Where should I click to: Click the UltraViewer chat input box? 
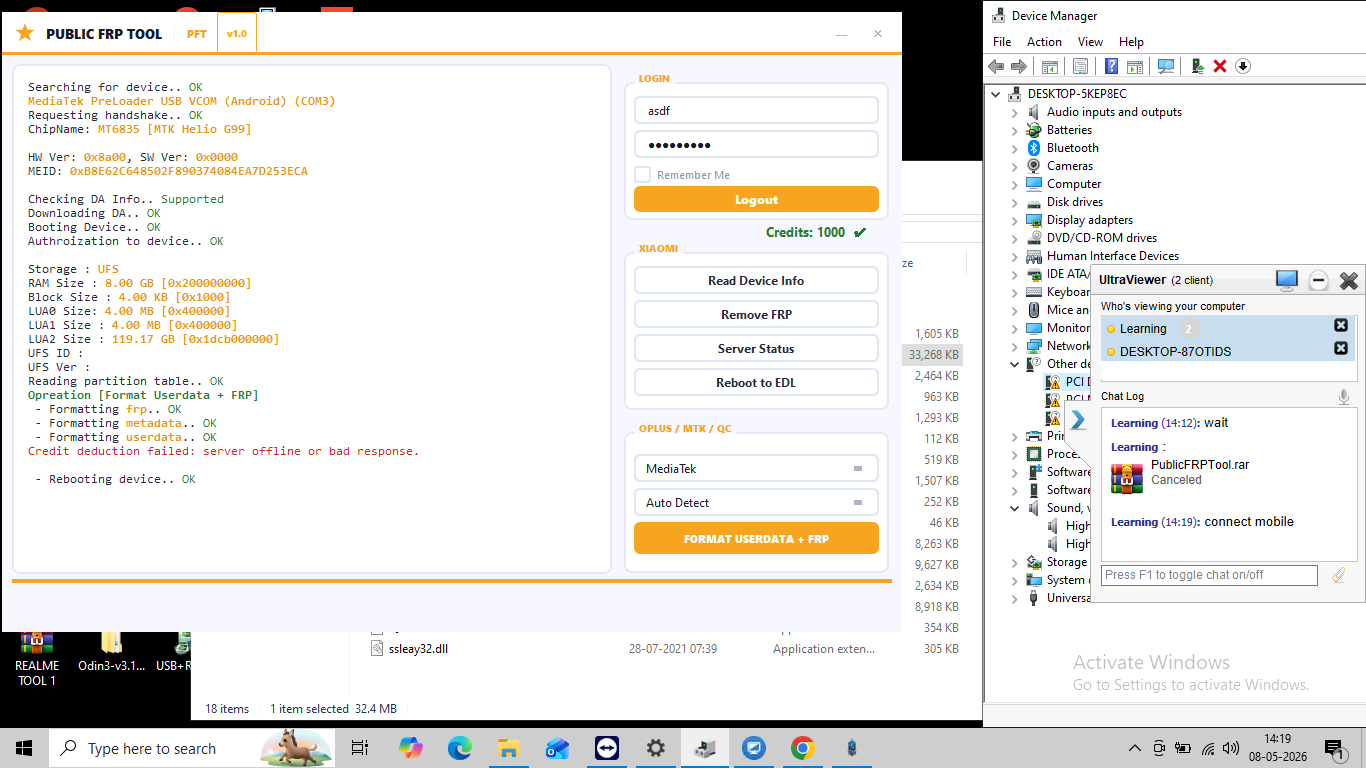tap(1209, 575)
